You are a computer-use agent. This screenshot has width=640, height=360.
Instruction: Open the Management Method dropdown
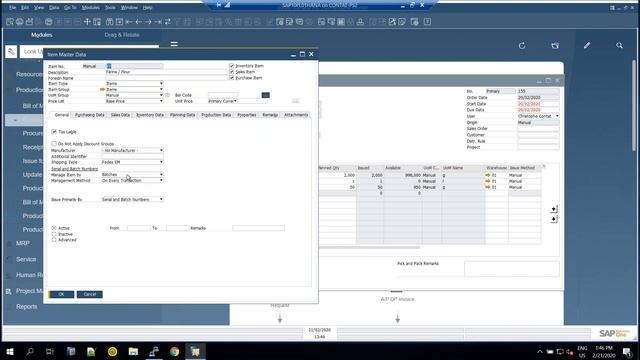161,180
